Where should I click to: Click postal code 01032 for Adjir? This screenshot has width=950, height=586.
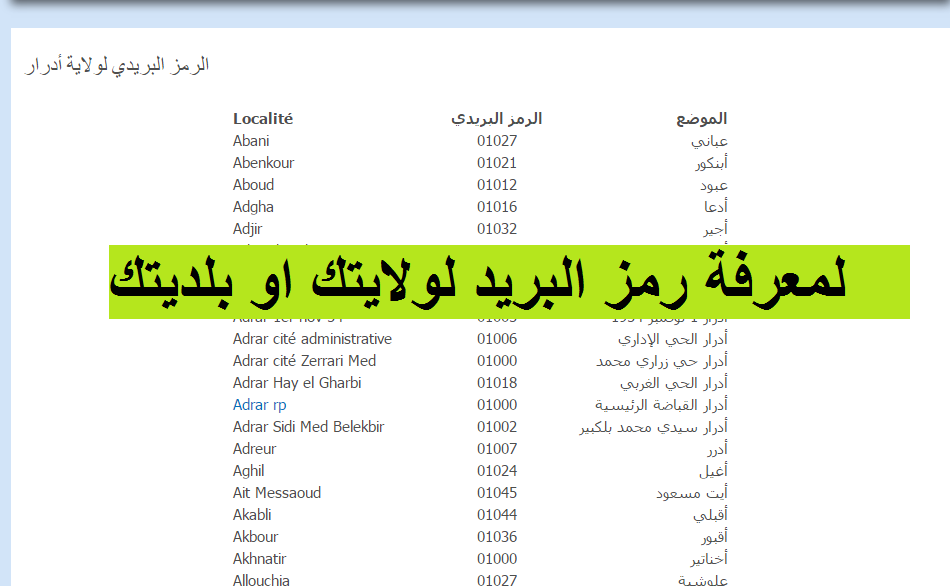tap(497, 229)
